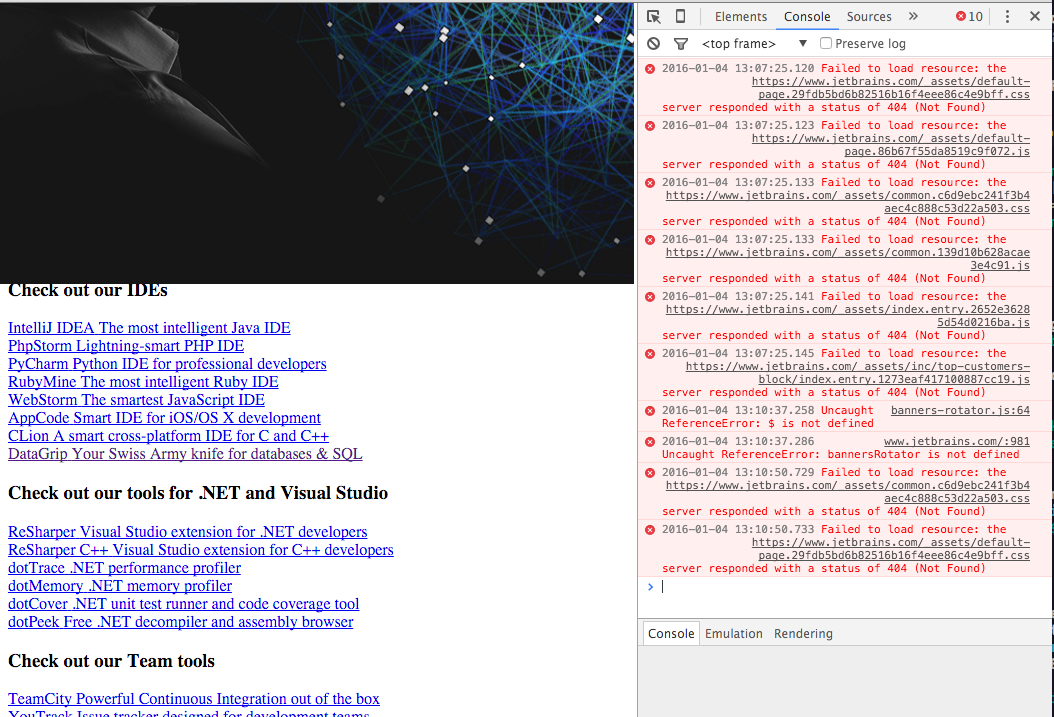Click error icon of 13:07:25.120 message
1054x717 pixels.
(650, 69)
